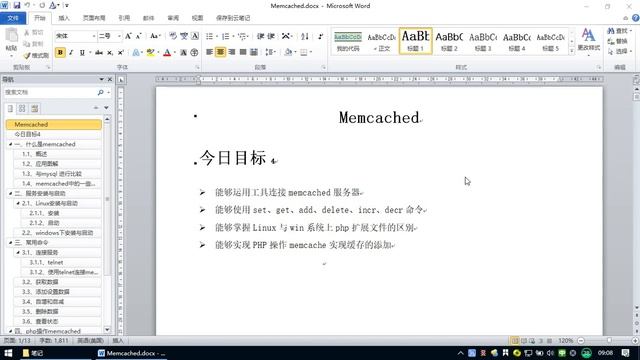
Task: Click the Change Styles icon
Action: pos(588,40)
